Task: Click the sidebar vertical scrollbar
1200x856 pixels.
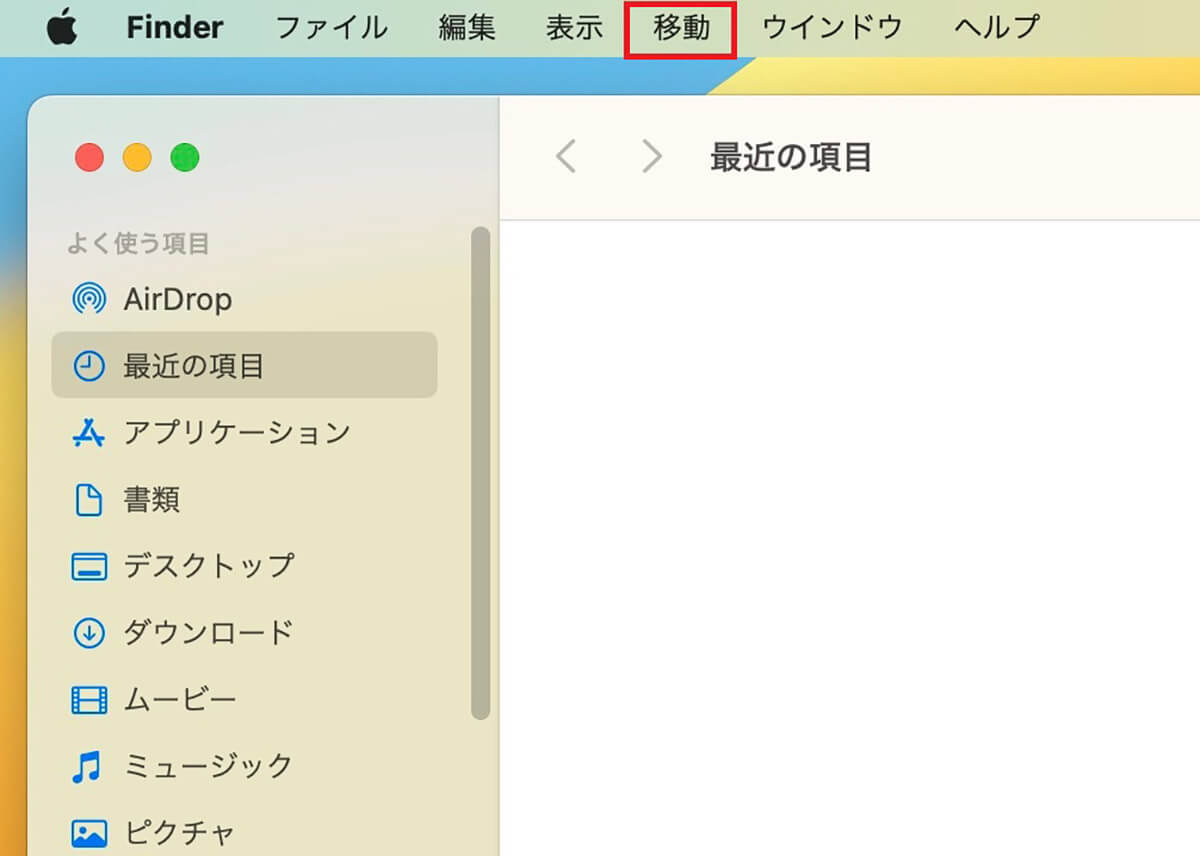Action: click(481, 473)
